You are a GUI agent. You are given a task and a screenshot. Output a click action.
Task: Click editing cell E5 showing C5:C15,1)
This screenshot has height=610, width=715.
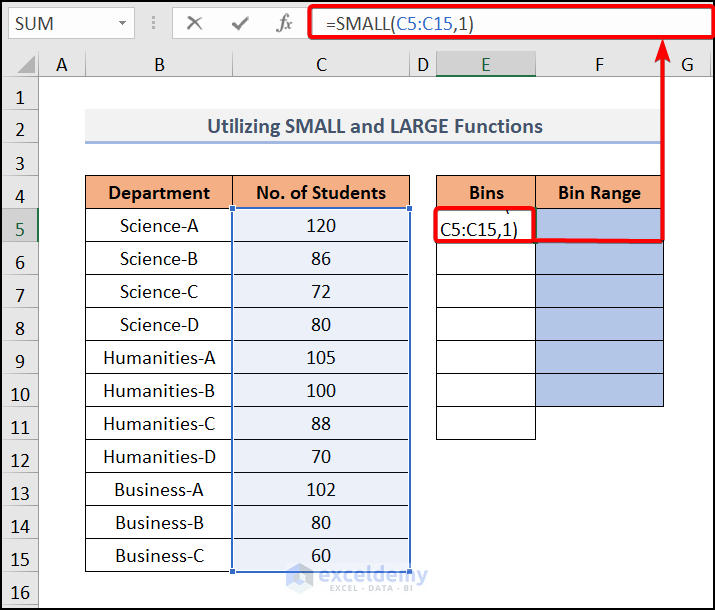coord(484,225)
